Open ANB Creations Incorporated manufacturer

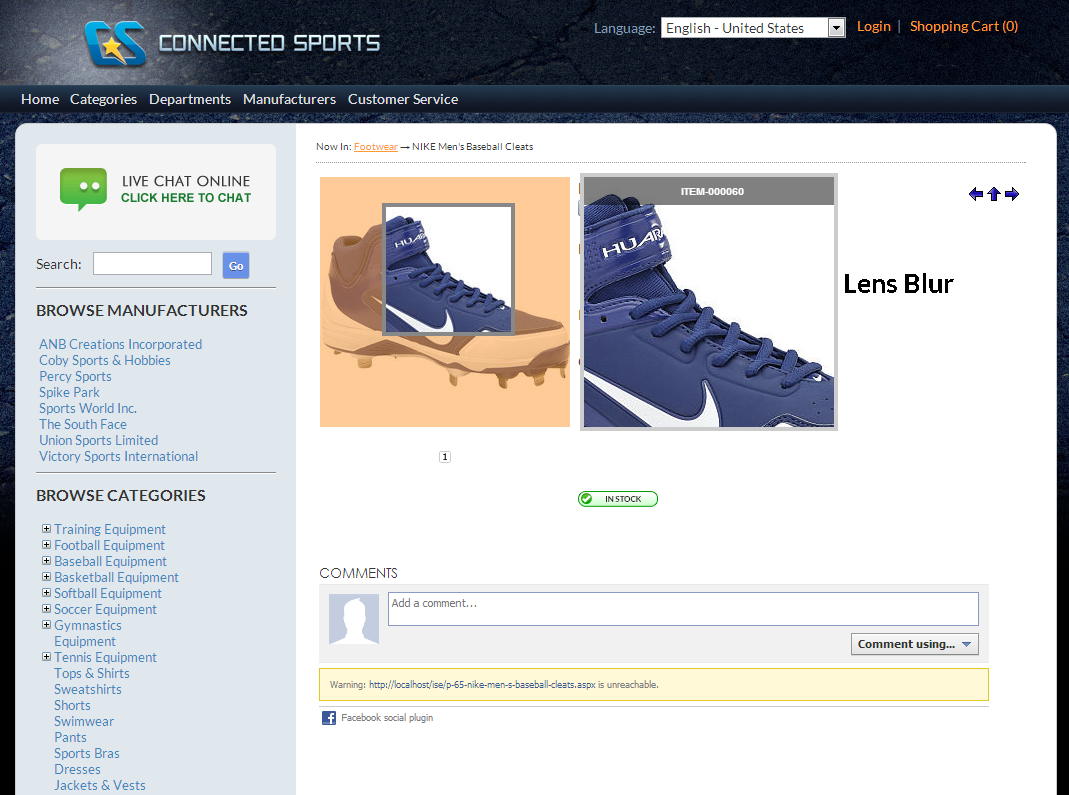[x=121, y=344]
